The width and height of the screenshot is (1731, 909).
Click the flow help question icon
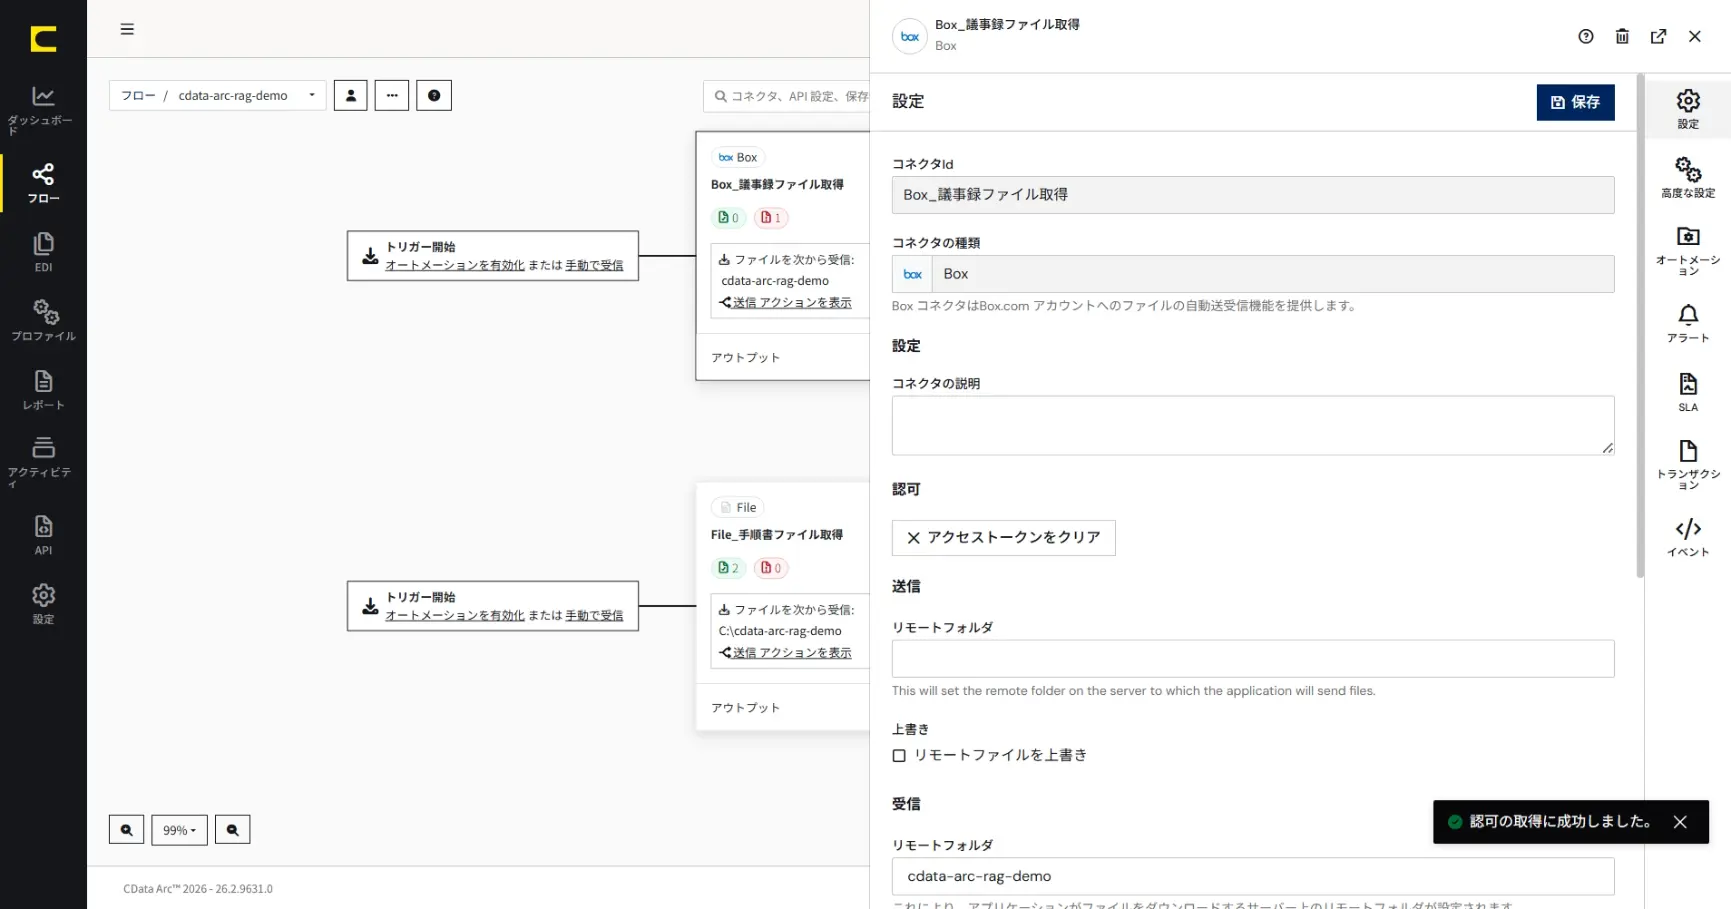434,96
